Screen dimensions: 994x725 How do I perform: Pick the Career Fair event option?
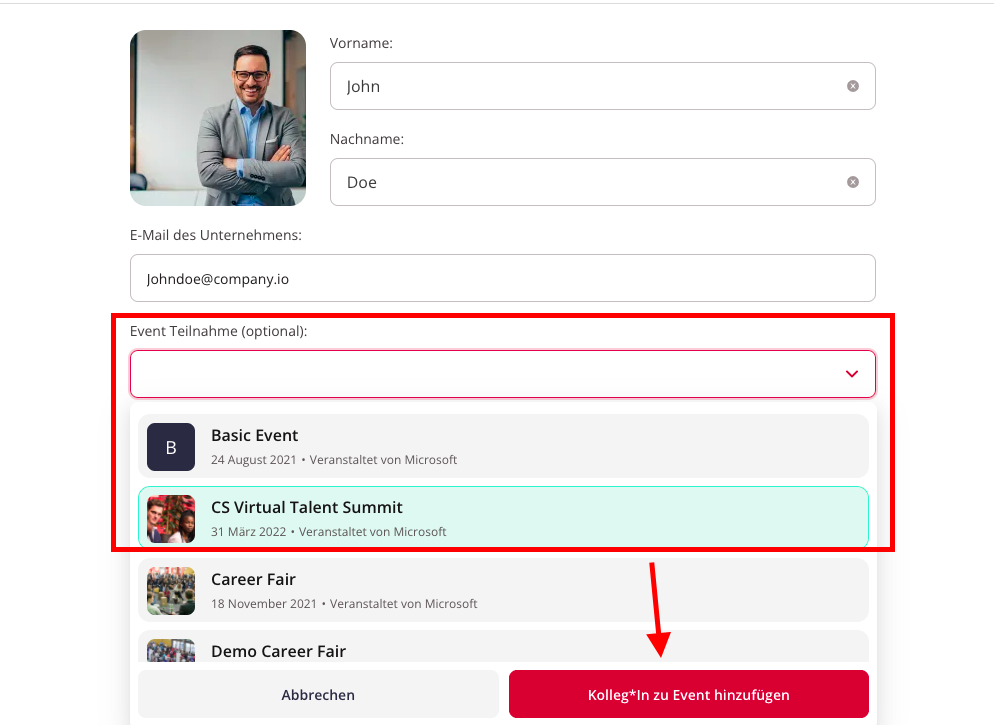tap(503, 590)
